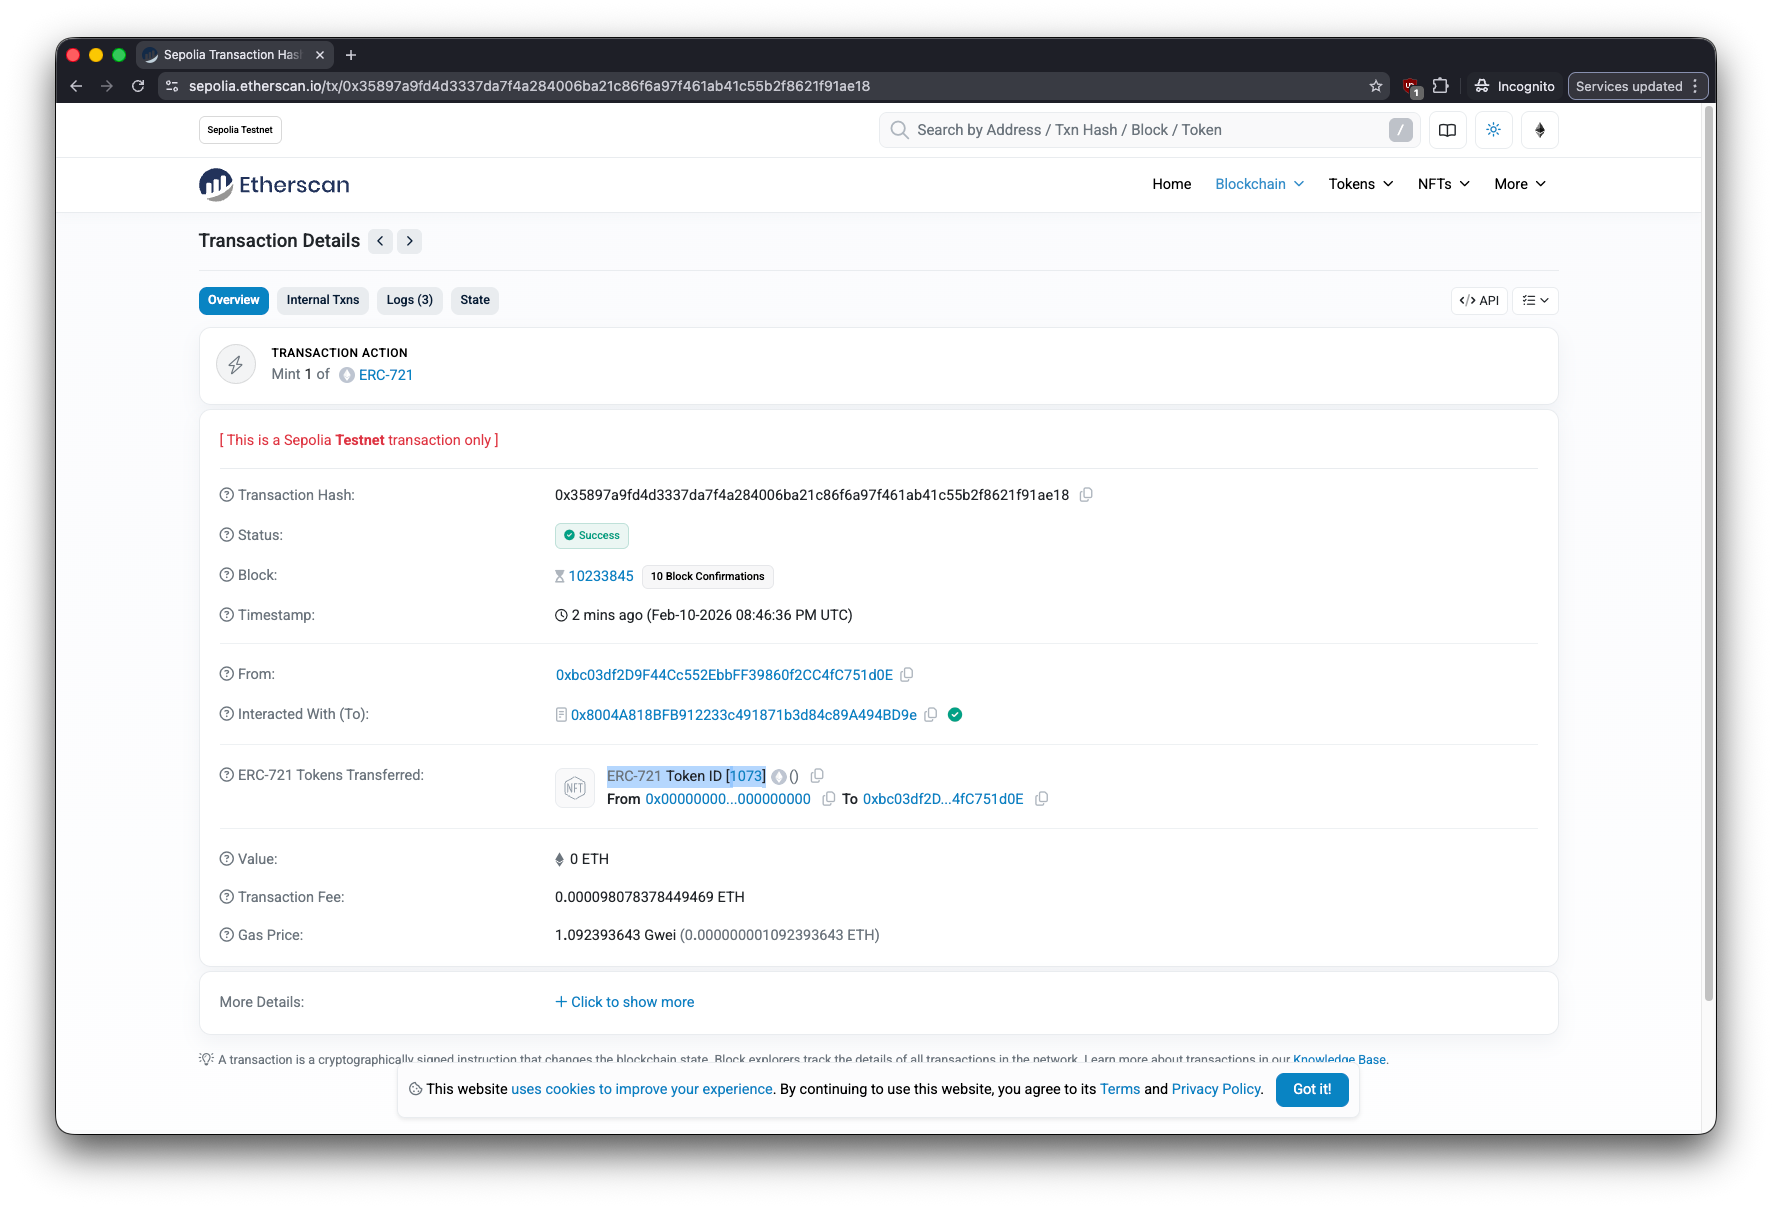Open the view options dropdown beside API
The image size is (1772, 1208).
(x=1535, y=300)
